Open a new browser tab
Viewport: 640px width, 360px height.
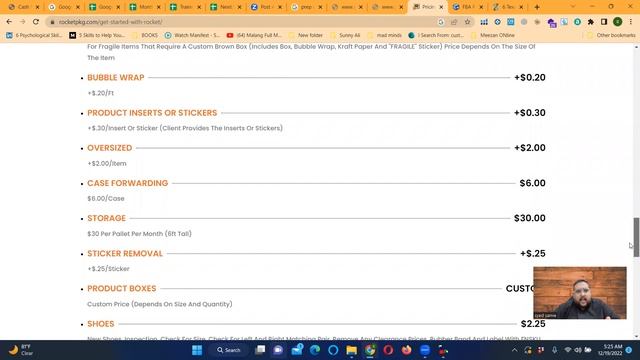(x=537, y=7)
